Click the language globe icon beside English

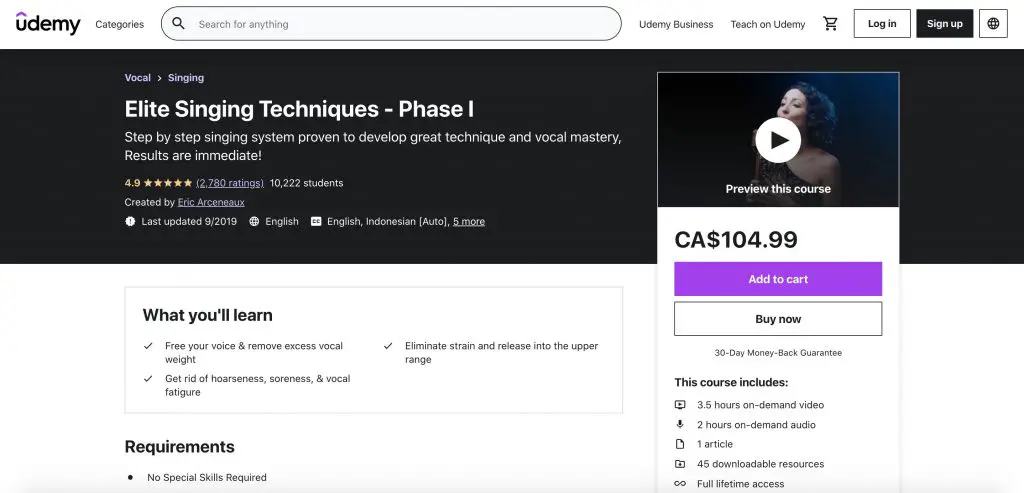[254, 221]
